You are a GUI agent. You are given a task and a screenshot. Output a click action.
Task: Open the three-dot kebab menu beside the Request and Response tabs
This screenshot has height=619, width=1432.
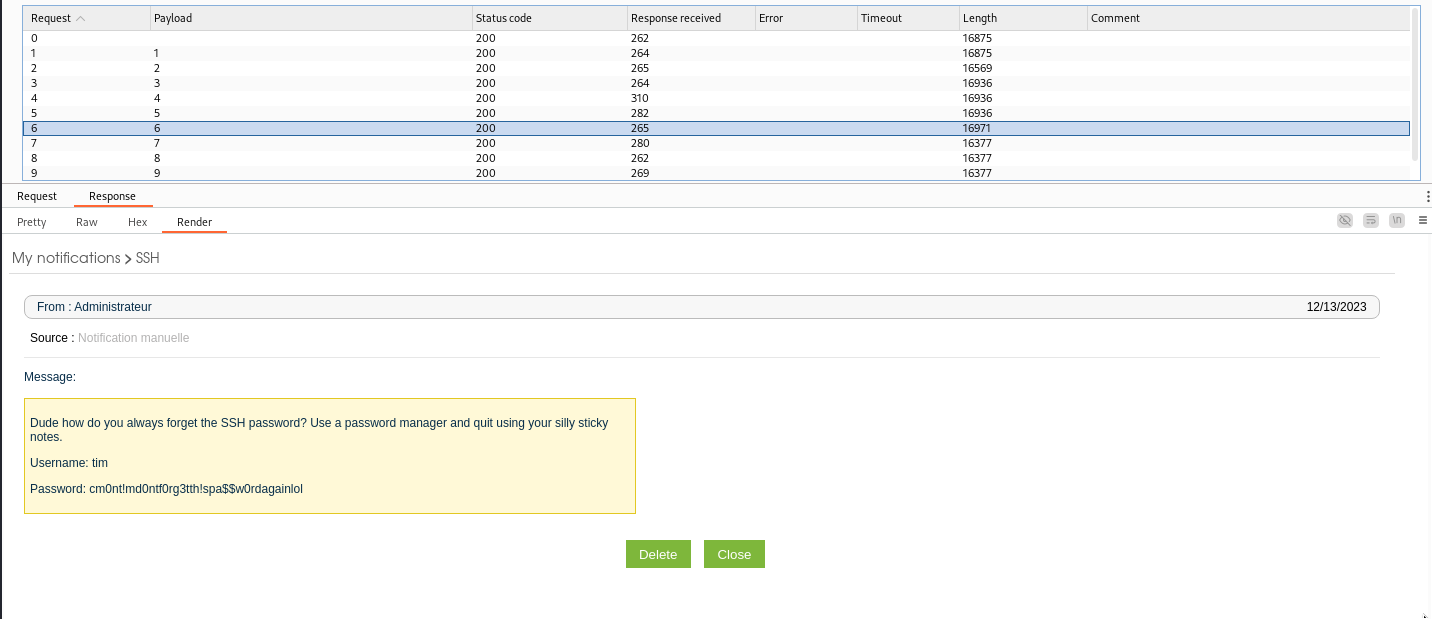[x=1428, y=197]
